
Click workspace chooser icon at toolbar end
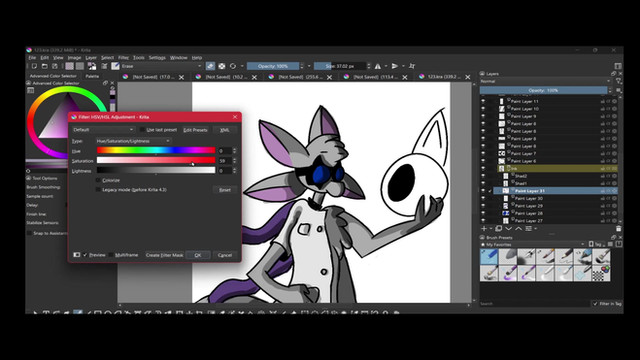click(618, 66)
